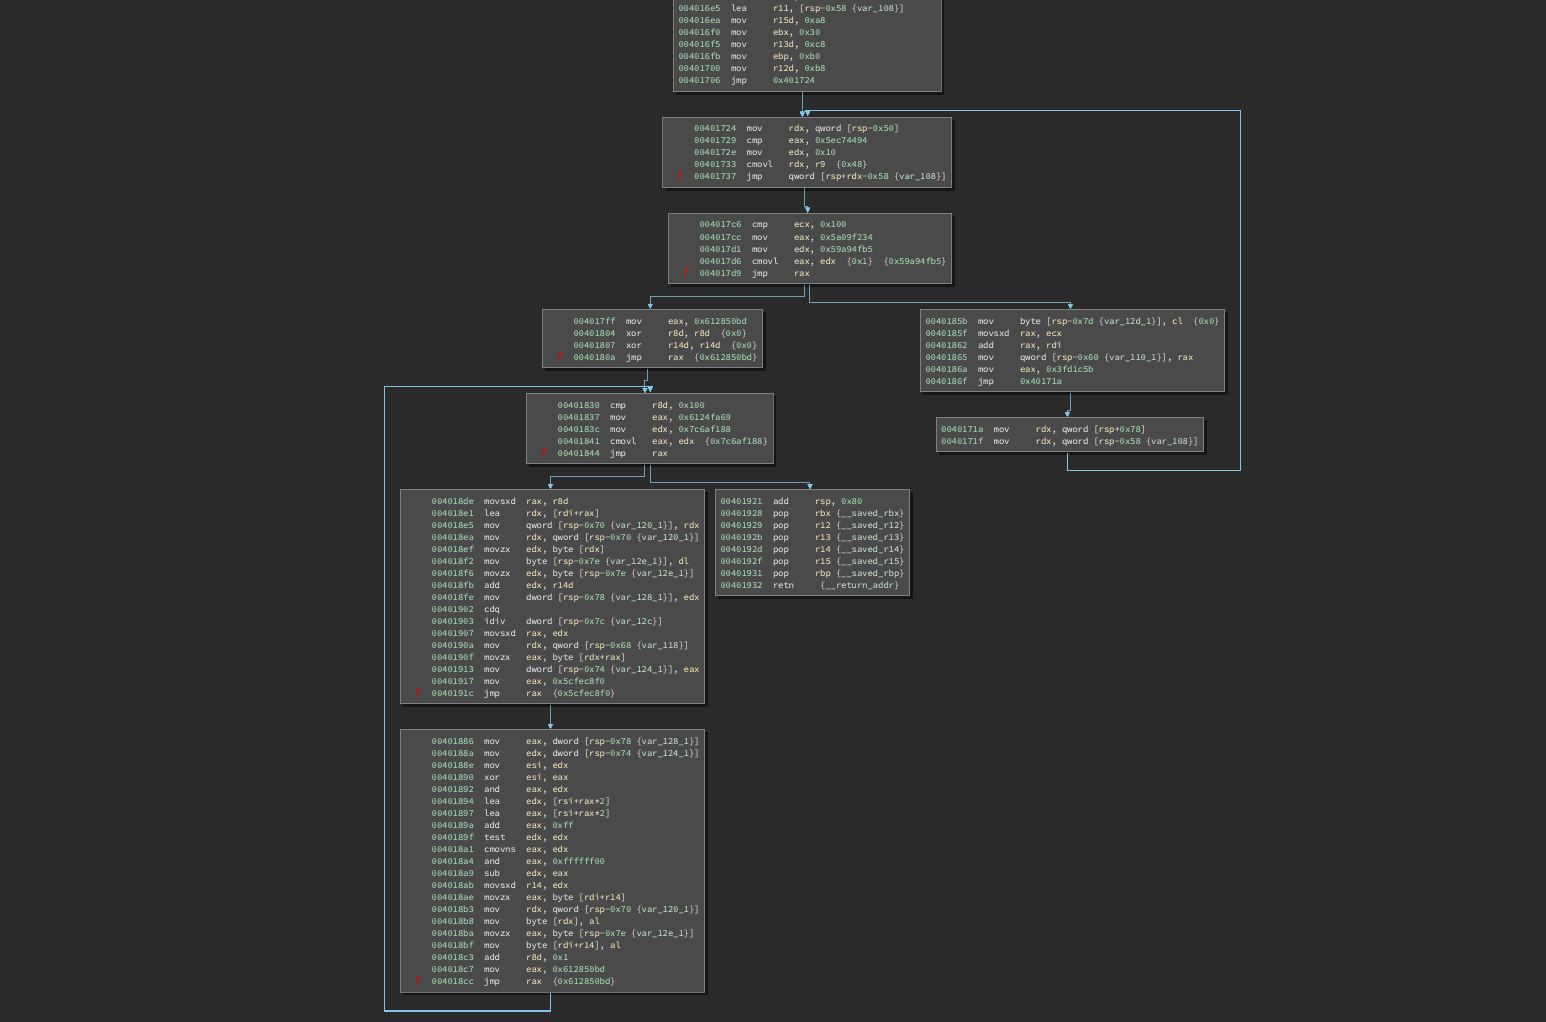
Task: Click the idiv instruction at 00401903
Action: pyautogui.click(x=494, y=621)
